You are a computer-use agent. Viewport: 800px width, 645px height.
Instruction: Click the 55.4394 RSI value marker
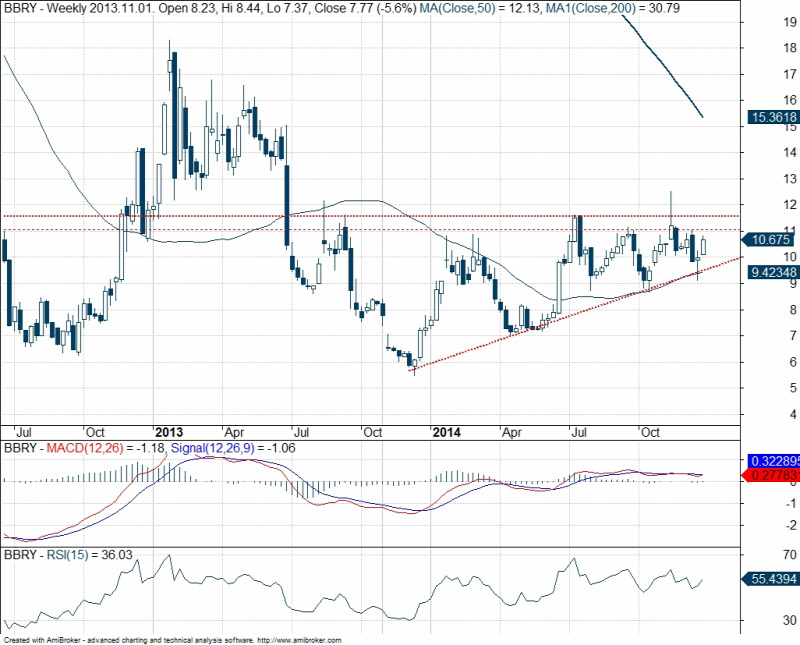770,579
